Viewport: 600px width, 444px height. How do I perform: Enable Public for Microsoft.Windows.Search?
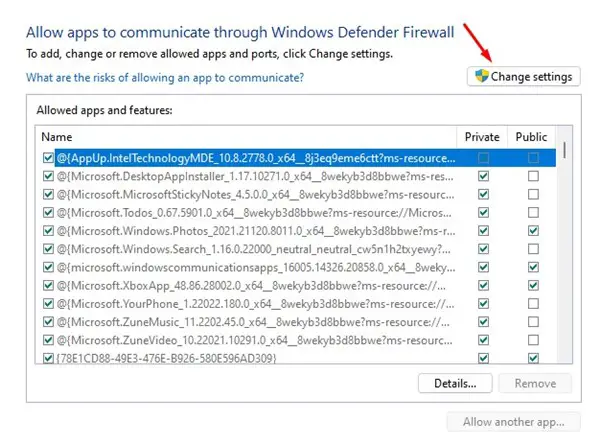pos(533,249)
